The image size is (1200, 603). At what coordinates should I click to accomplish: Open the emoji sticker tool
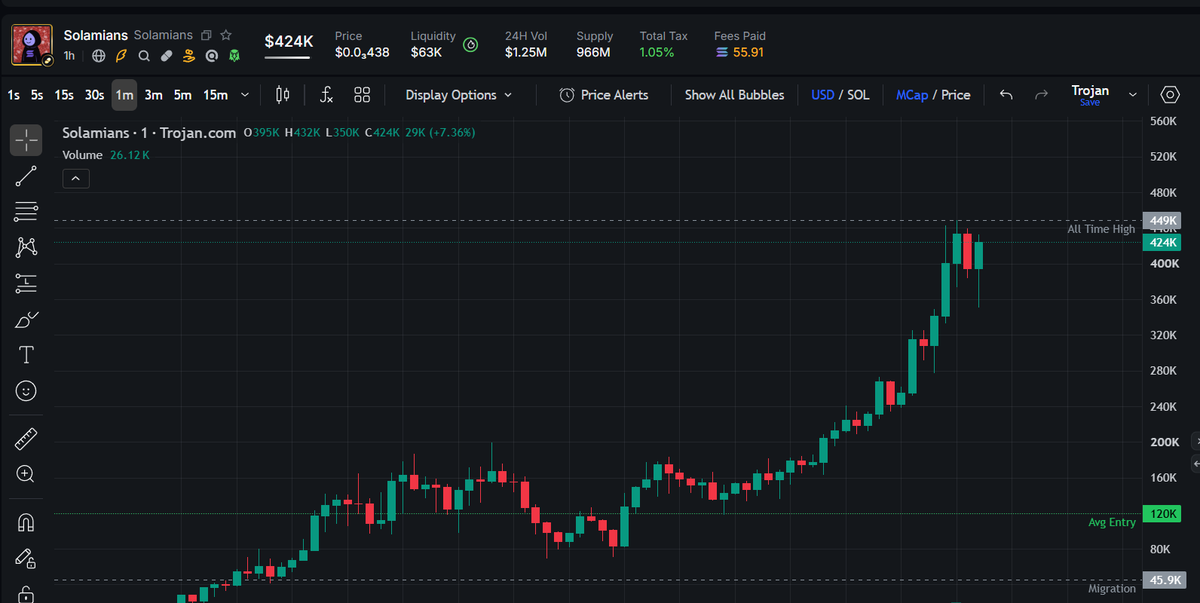(26, 390)
